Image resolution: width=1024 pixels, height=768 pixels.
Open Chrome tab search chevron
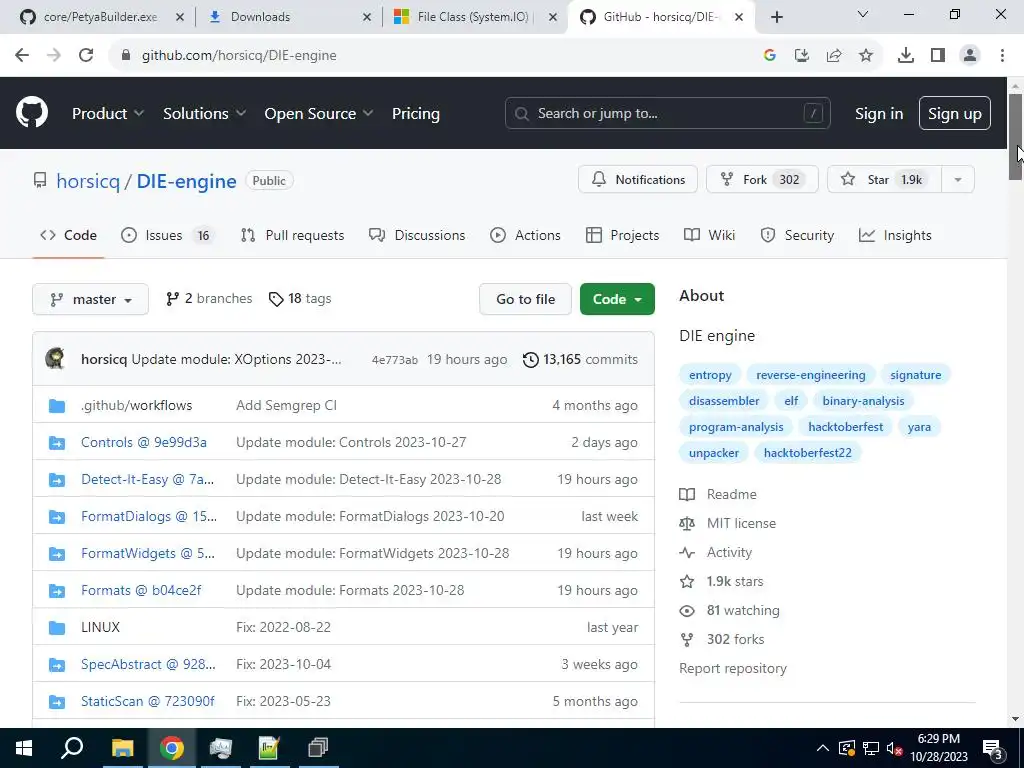pos(863,14)
